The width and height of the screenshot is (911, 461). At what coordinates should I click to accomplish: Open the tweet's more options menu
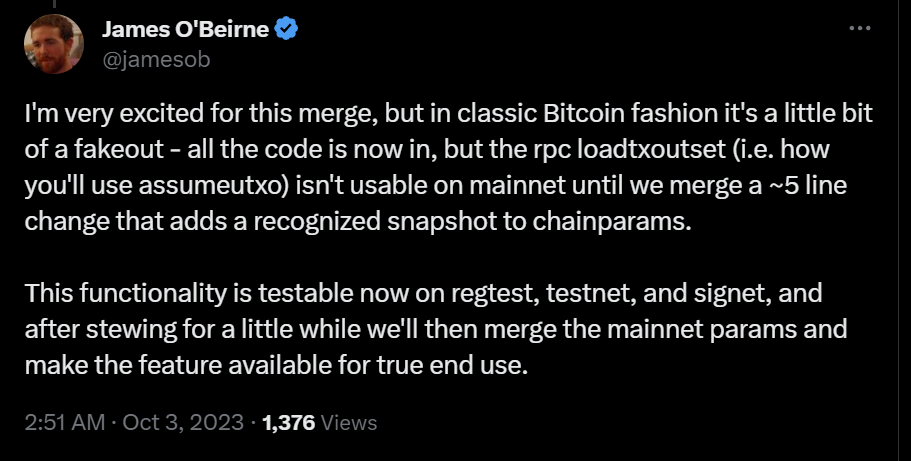pyautogui.click(x=859, y=29)
